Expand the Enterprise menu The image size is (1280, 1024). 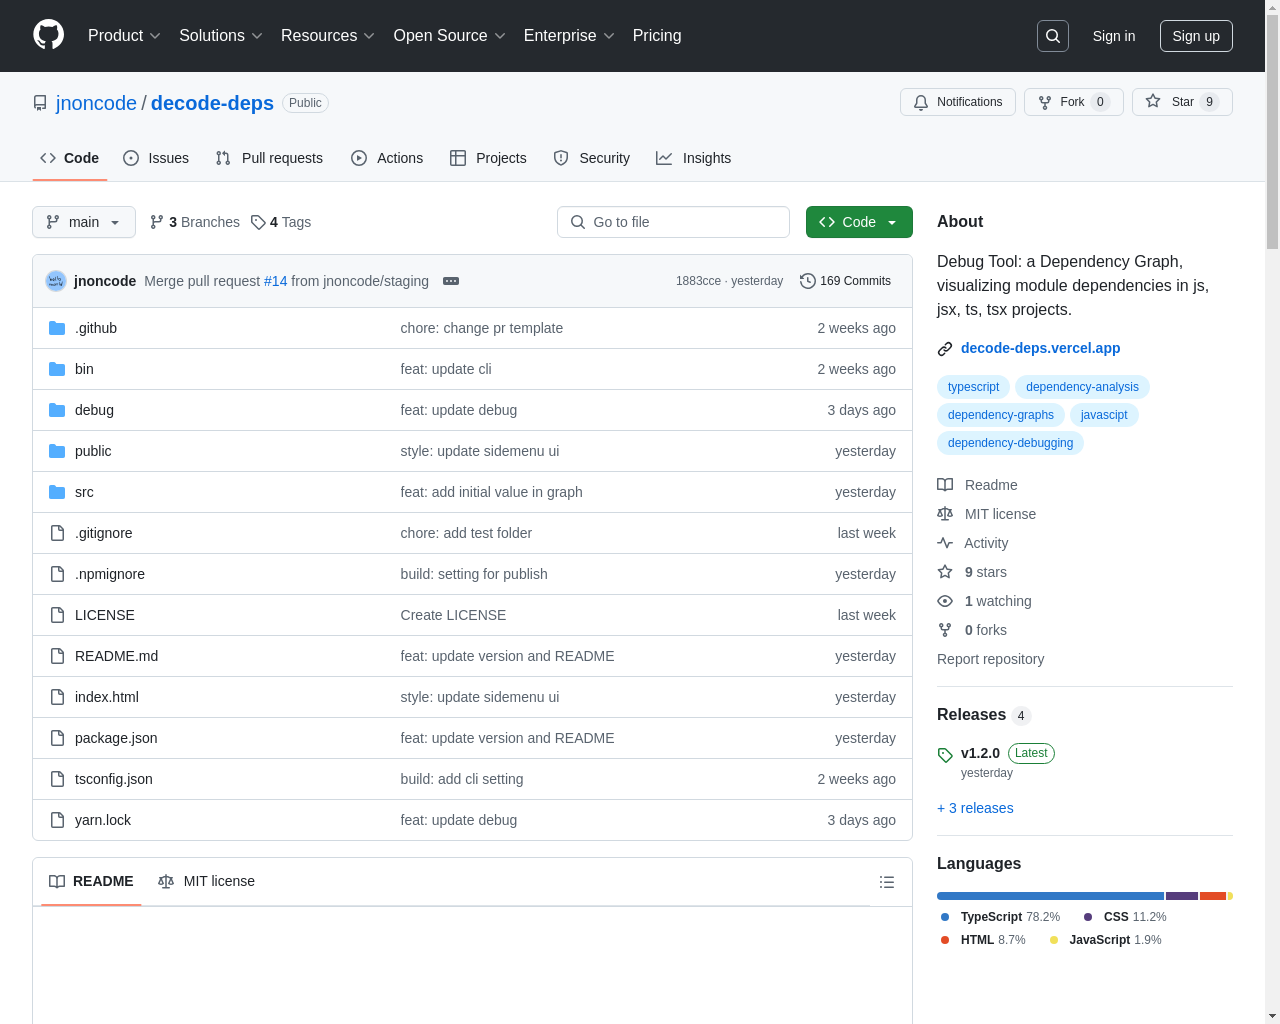pos(569,35)
